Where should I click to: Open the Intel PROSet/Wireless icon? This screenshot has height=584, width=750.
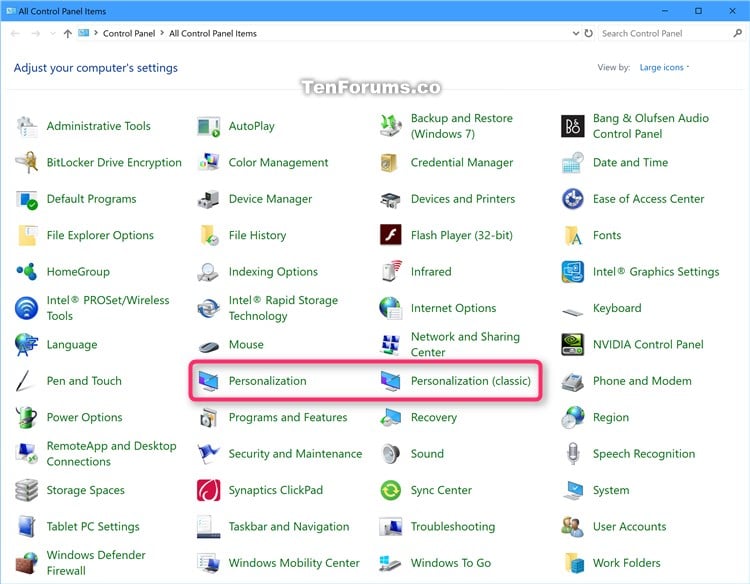click(x=27, y=308)
